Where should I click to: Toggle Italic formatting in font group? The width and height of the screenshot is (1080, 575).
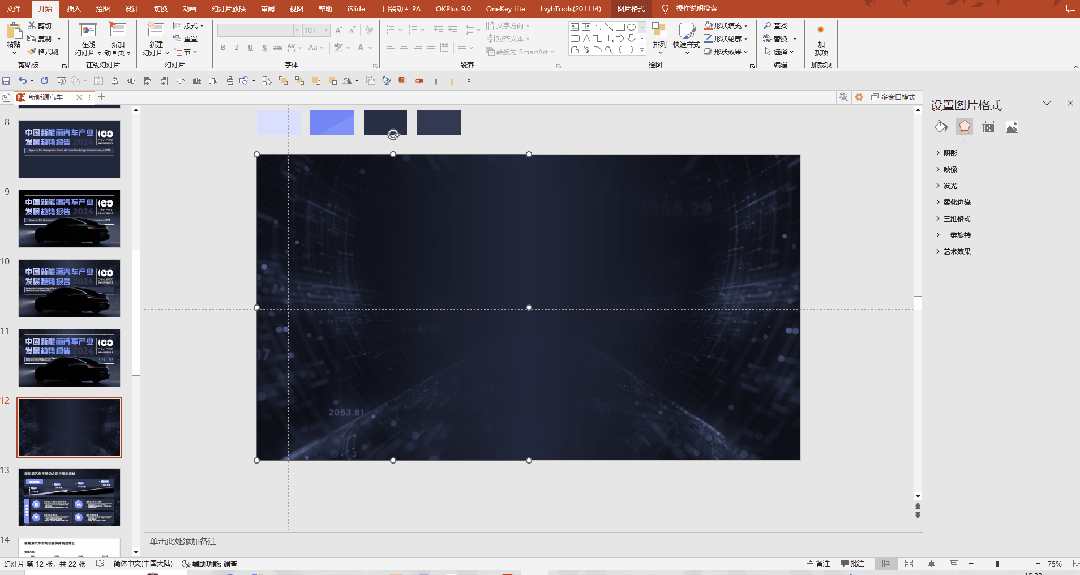[236, 48]
